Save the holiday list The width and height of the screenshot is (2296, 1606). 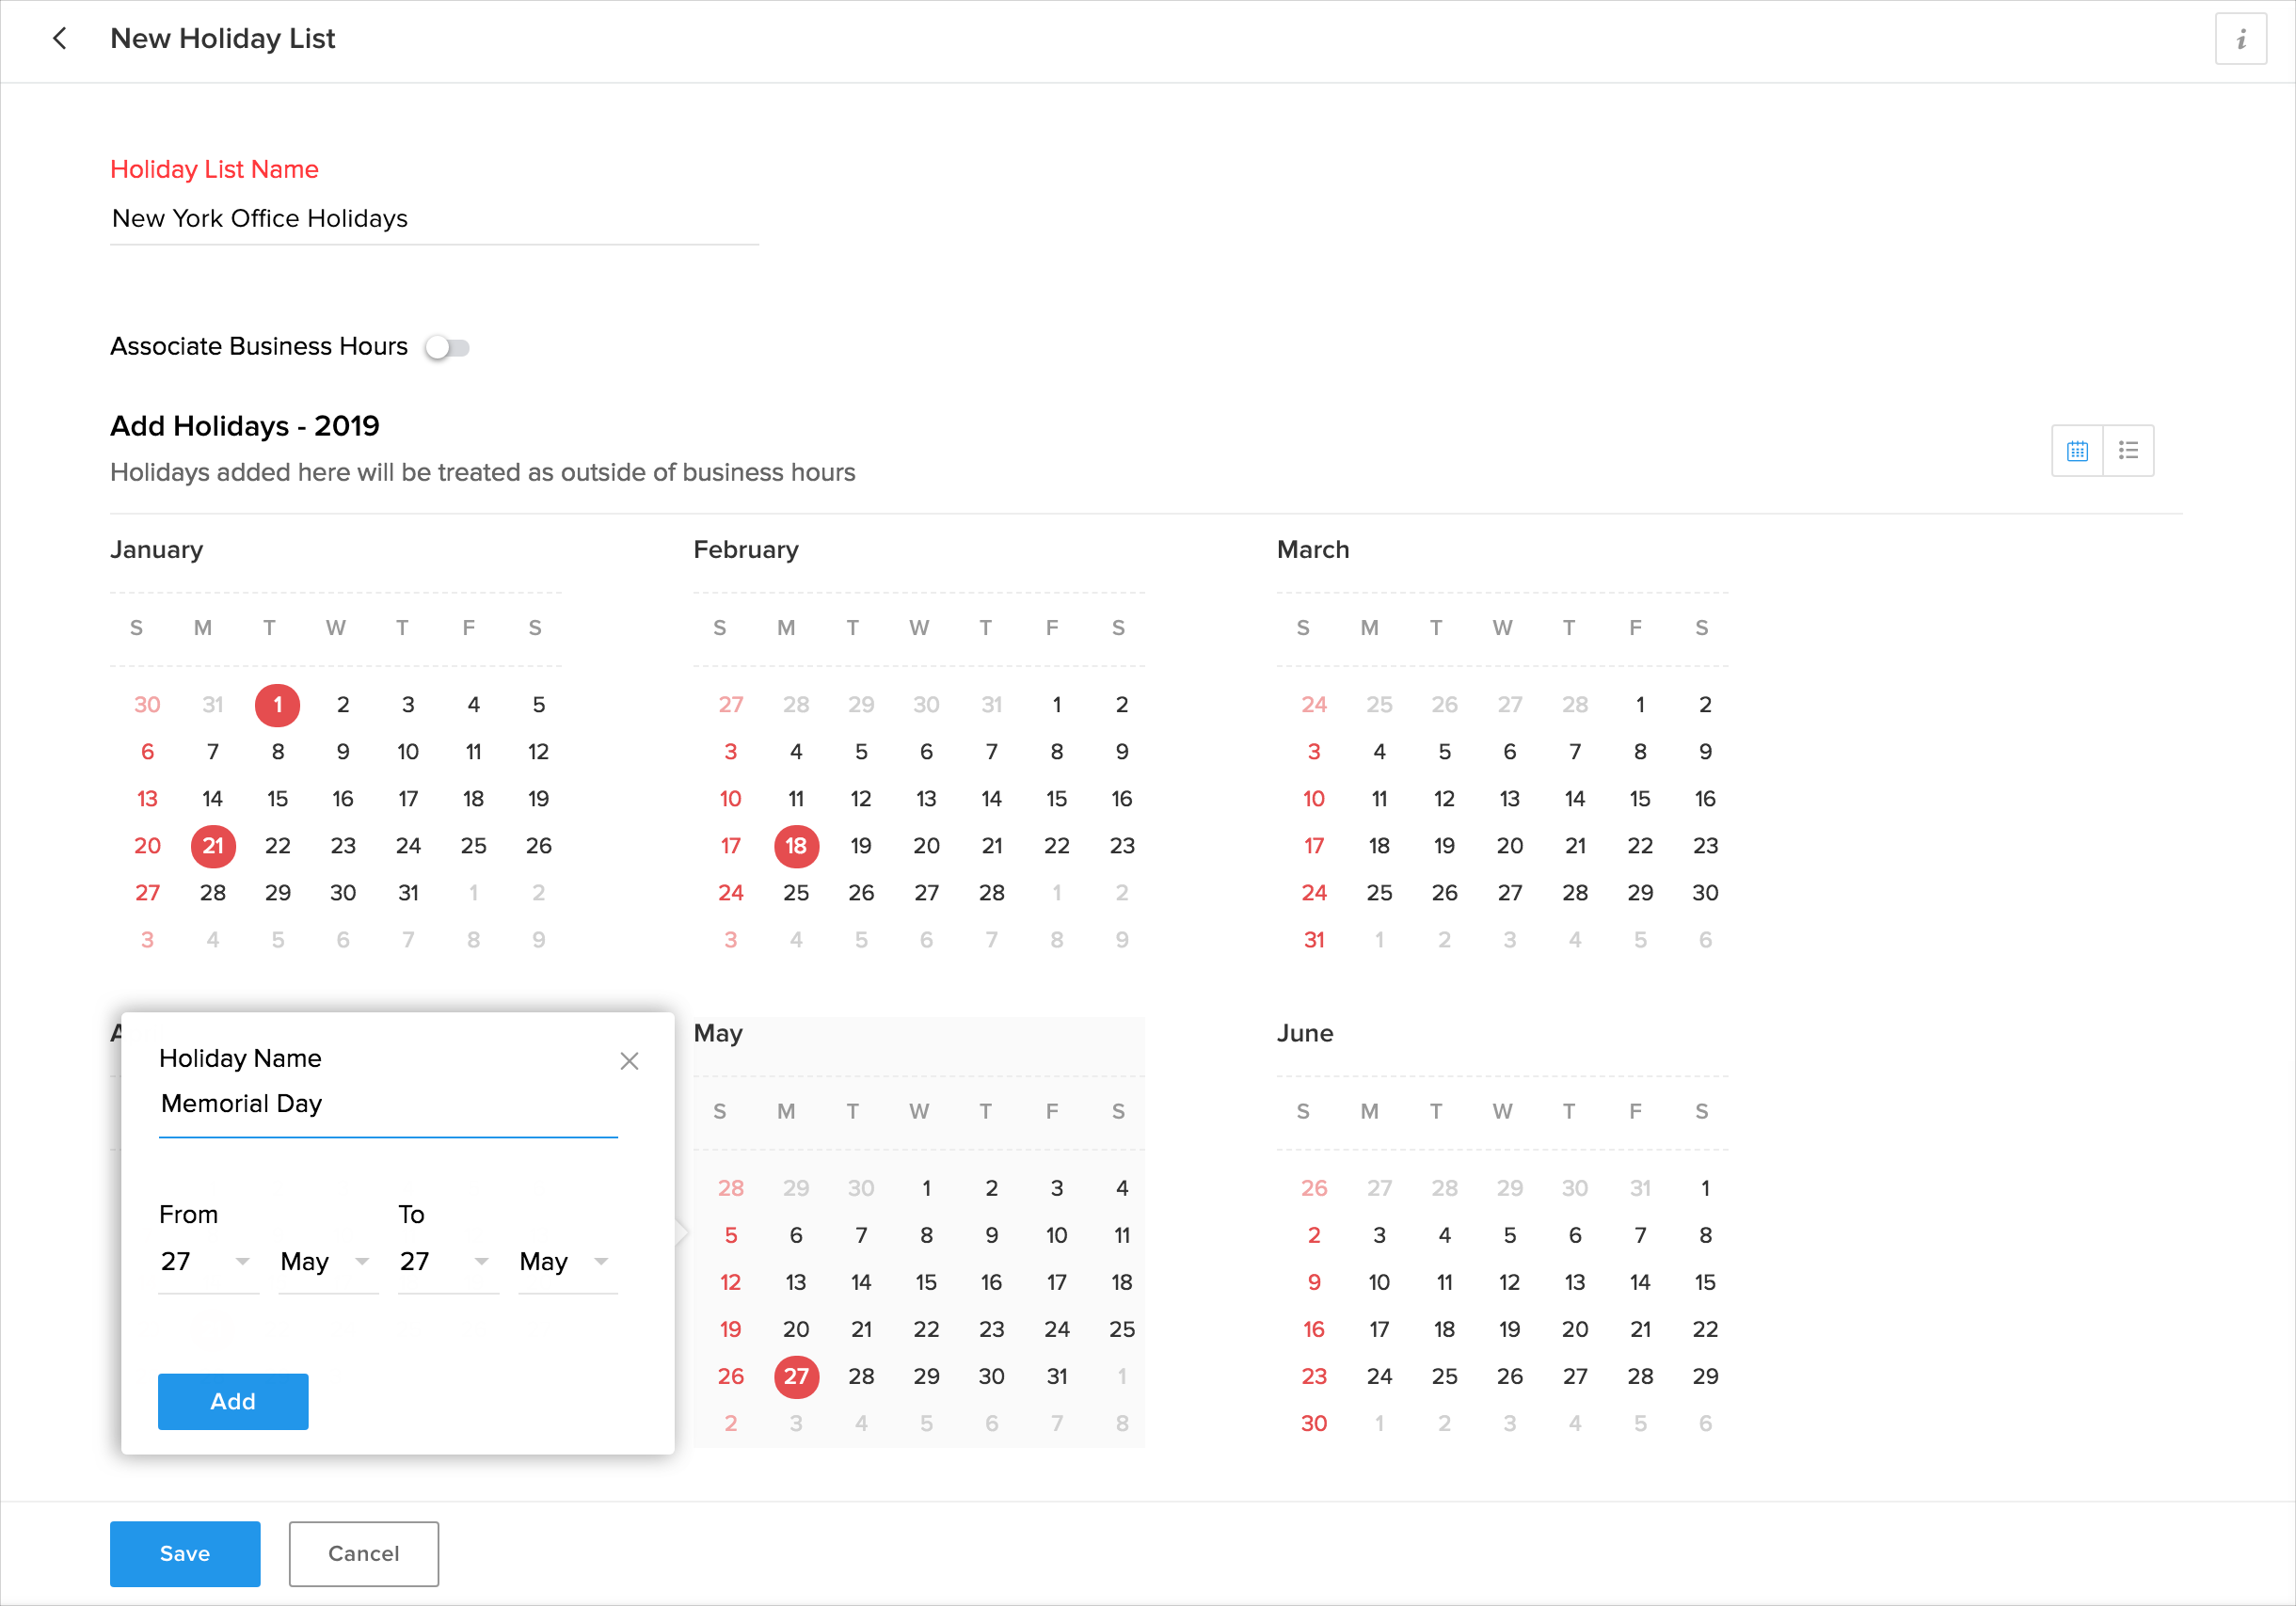185,1553
